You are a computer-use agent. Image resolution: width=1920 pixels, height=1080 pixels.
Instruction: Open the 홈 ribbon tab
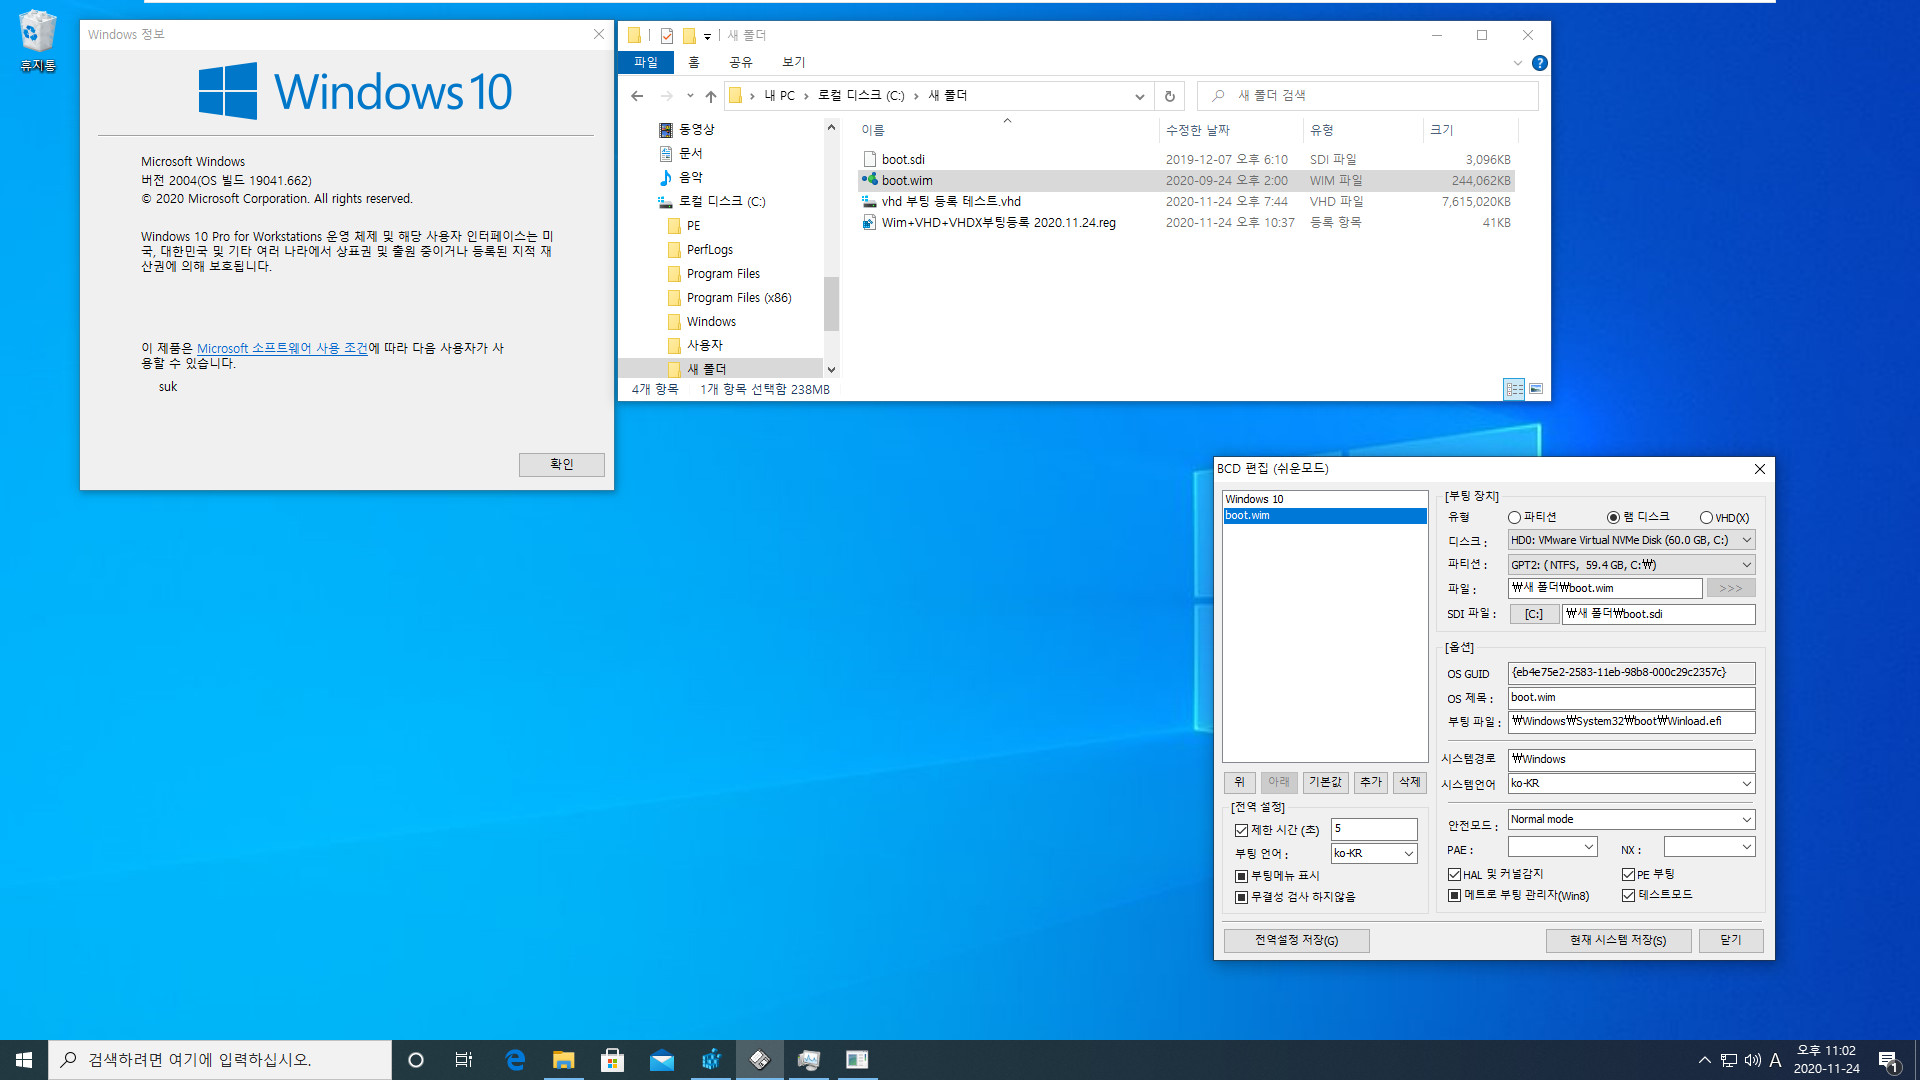point(694,63)
